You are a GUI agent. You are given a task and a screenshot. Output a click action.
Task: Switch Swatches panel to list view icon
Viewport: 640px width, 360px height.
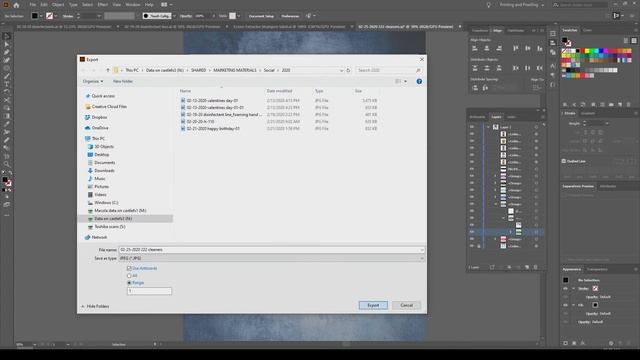(626, 40)
